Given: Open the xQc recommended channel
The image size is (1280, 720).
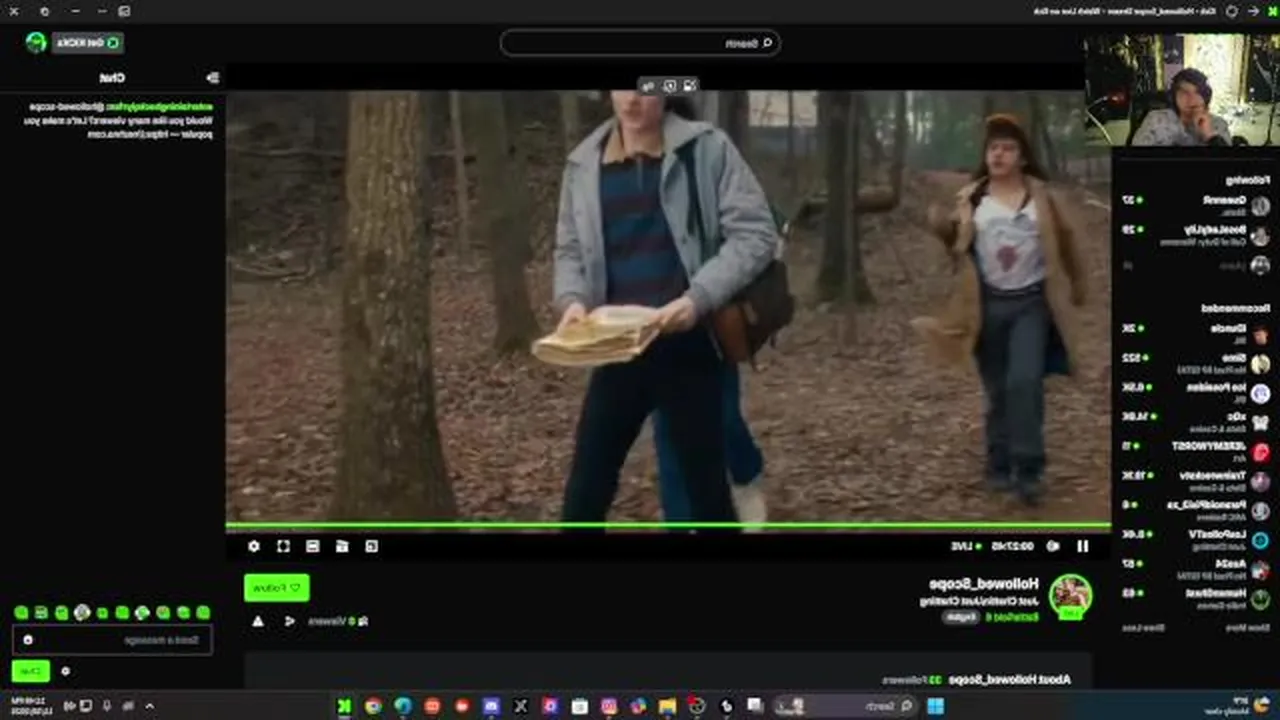Looking at the screenshot, I should pyautogui.click(x=1195, y=422).
